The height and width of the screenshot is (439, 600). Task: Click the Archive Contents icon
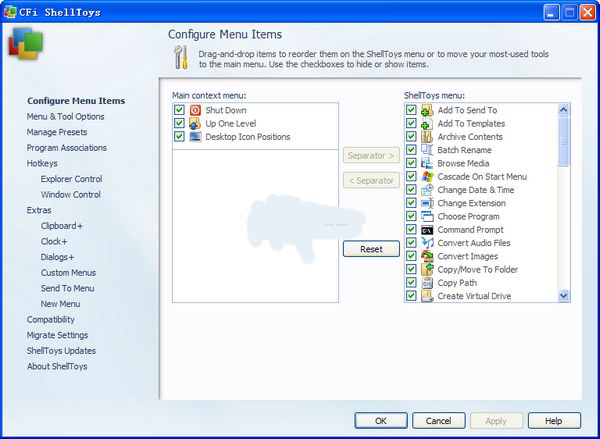427,137
